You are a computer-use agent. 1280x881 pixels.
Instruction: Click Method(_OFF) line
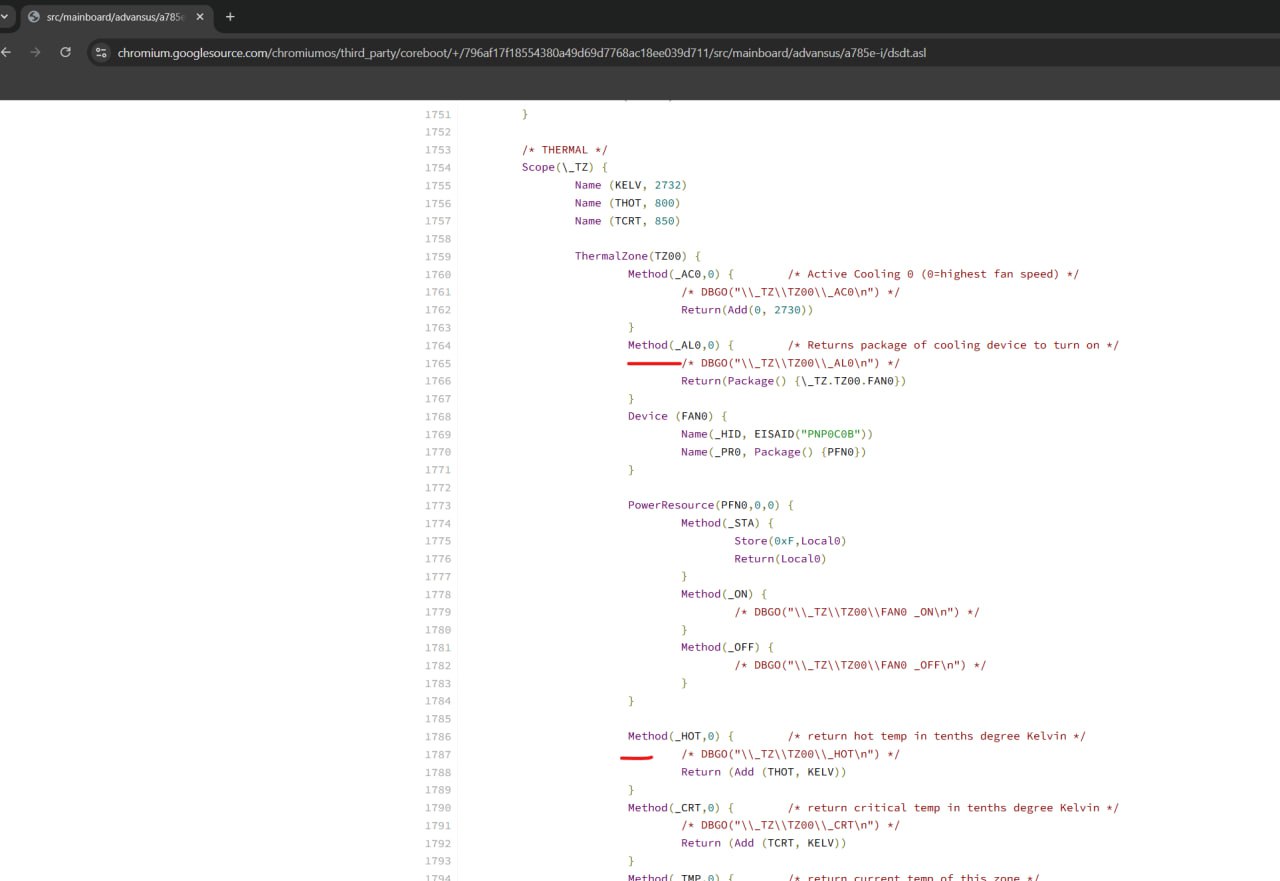coord(727,647)
